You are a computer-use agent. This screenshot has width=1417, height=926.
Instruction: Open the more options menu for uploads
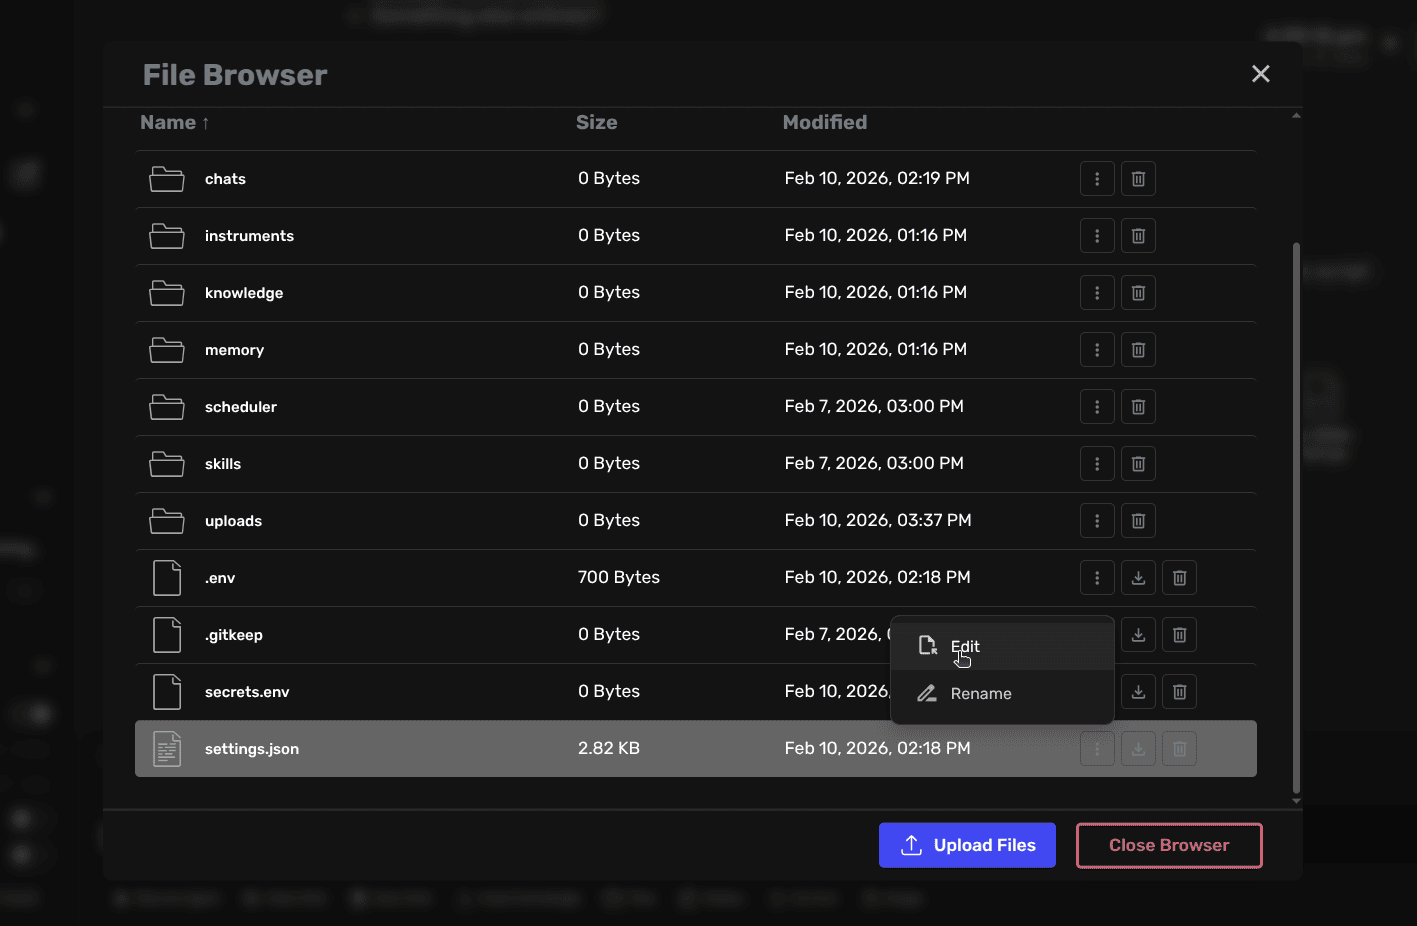pyautogui.click(x=1097, y=521)
